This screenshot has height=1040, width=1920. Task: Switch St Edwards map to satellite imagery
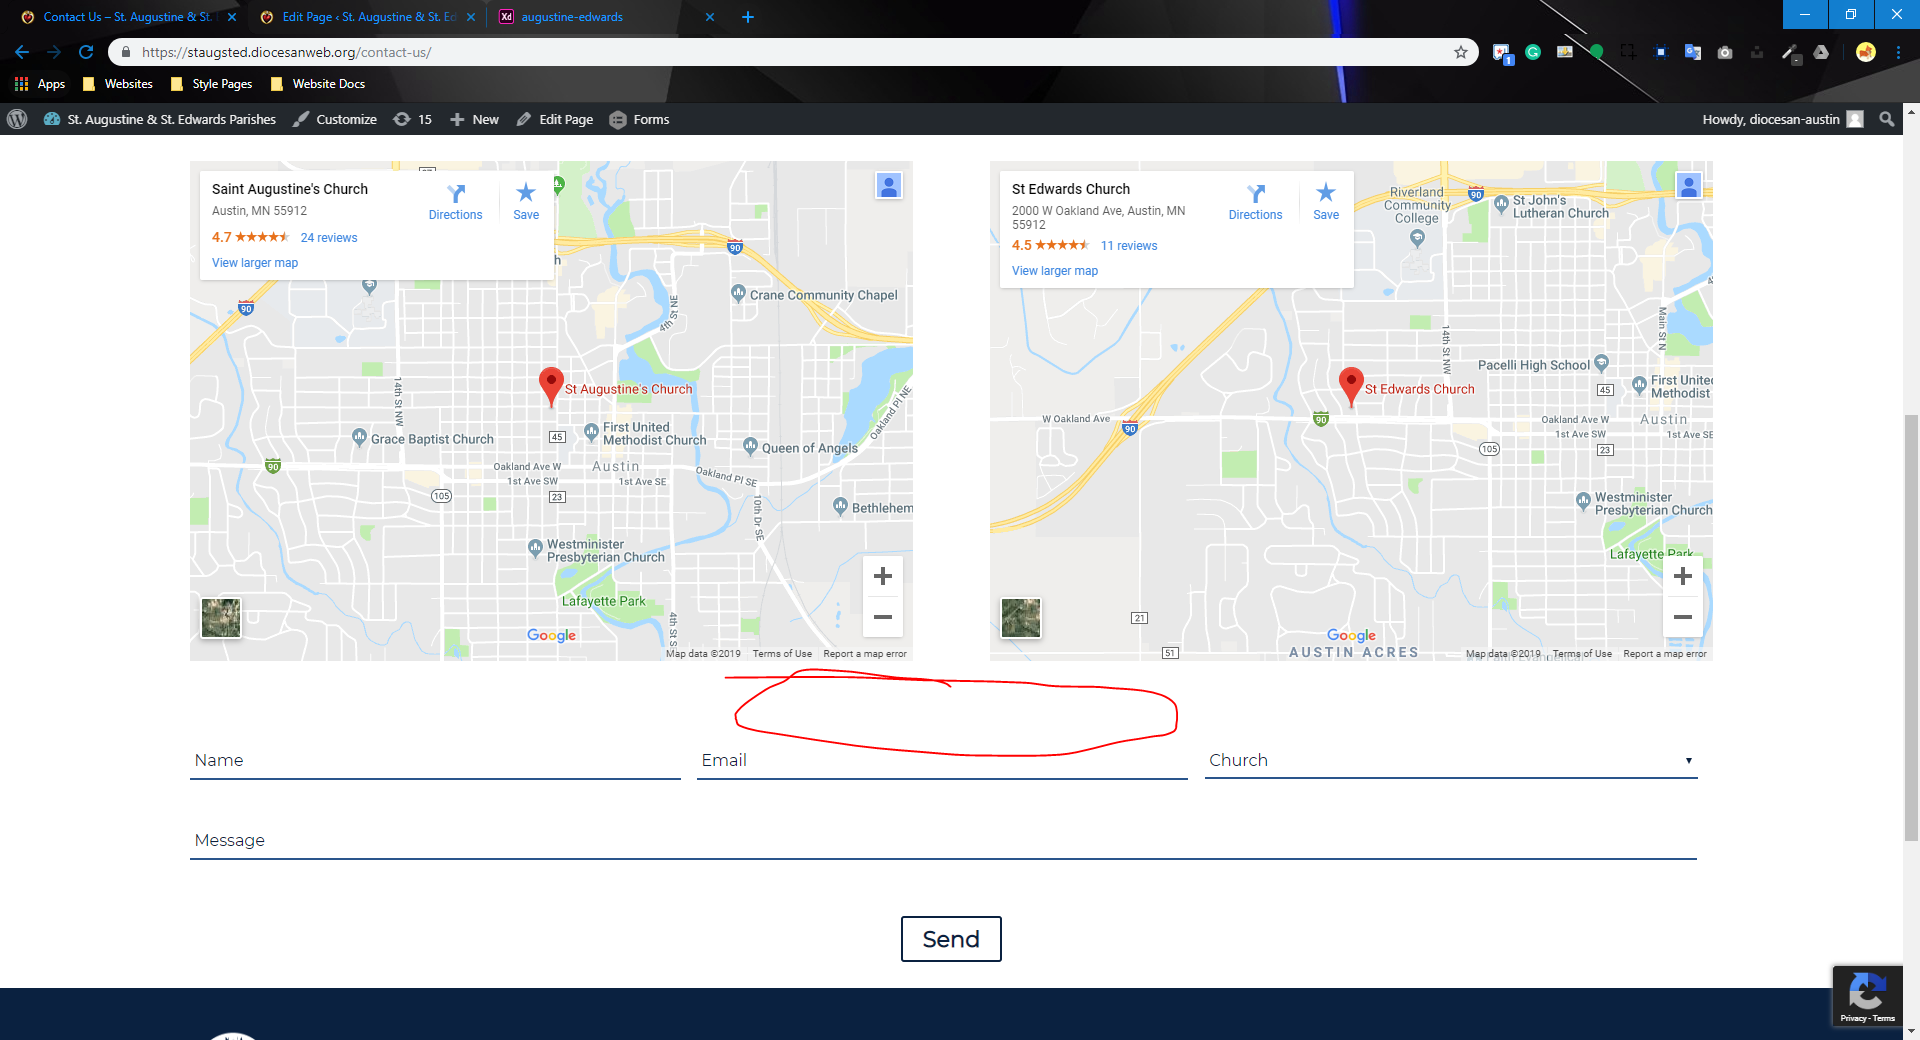(1021, 618)
